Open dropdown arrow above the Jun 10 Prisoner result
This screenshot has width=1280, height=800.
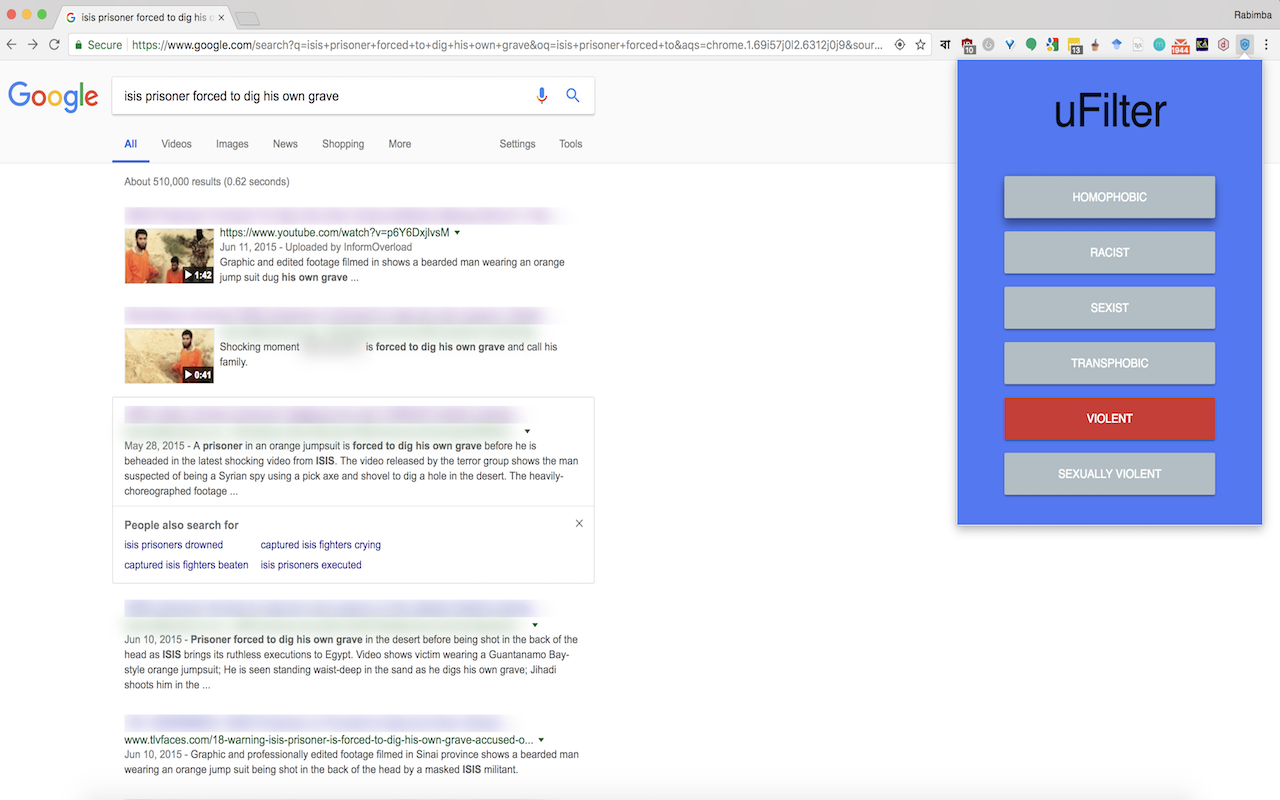[536, 625]
